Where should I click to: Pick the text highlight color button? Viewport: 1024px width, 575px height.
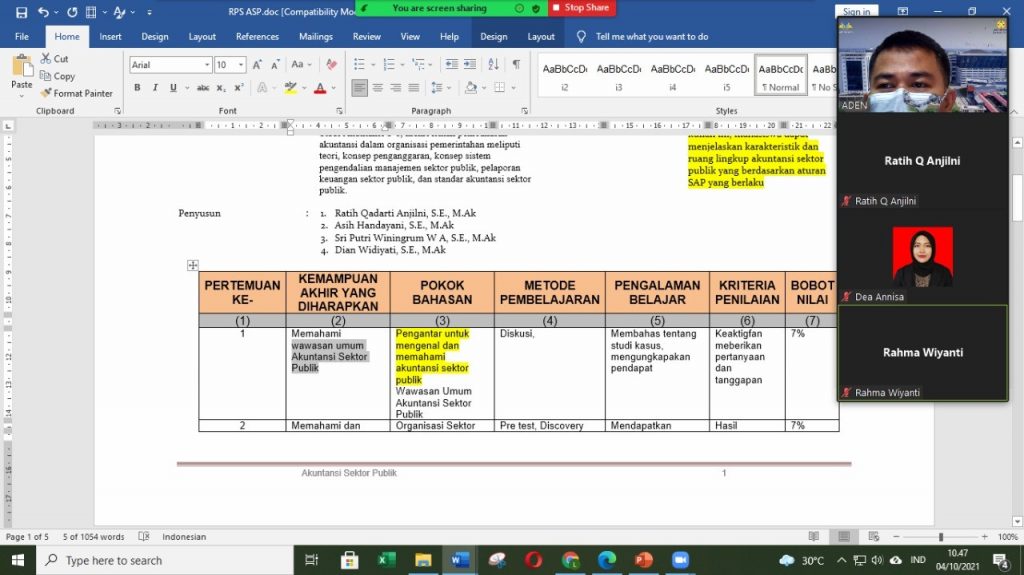point(291,88)
